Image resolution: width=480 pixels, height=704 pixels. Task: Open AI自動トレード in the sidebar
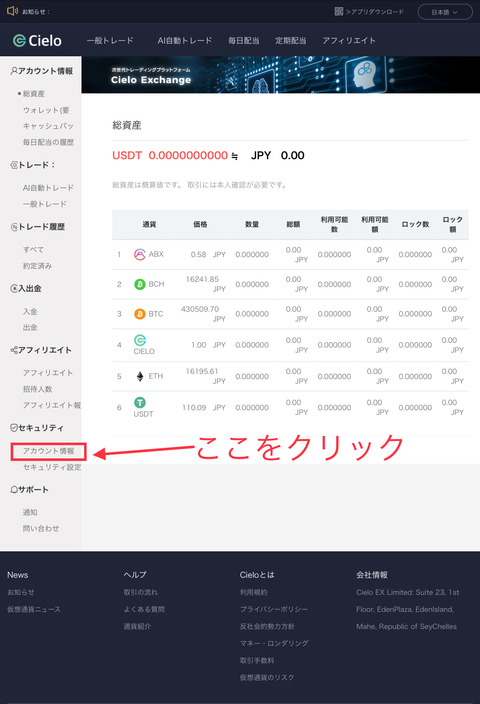(48, 188)
